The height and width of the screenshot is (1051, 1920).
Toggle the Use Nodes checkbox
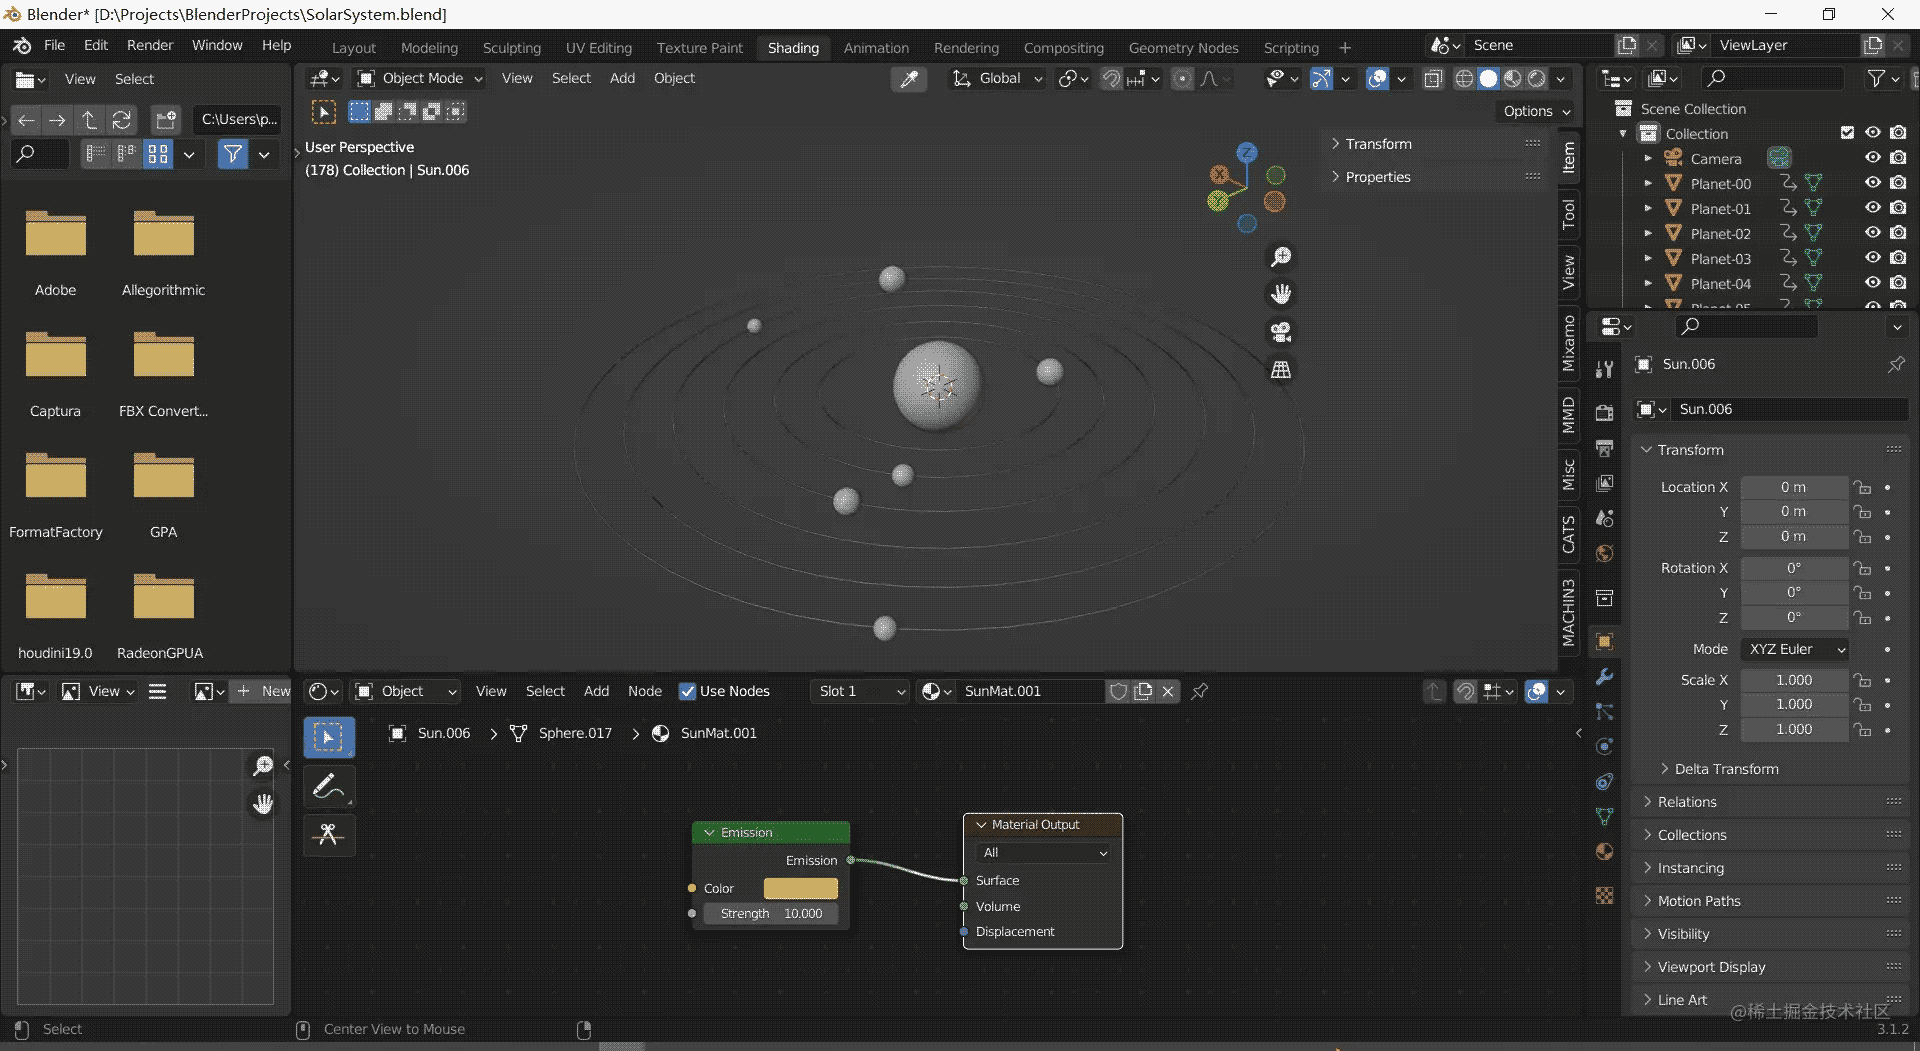coord(687,691)
